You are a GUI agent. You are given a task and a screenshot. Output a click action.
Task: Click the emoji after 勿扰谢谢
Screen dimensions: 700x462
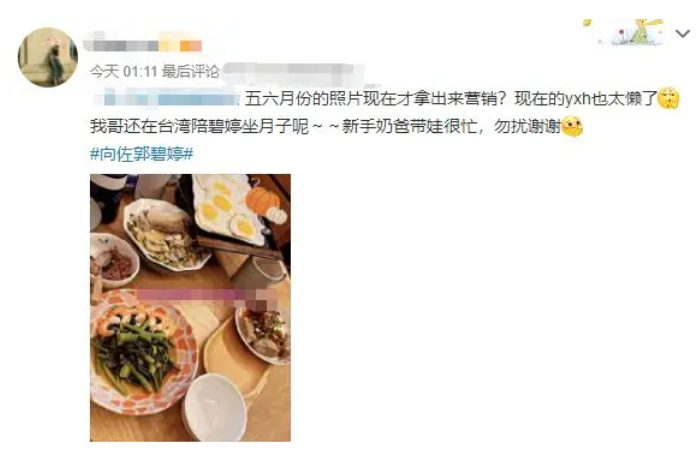click(572, 126)
